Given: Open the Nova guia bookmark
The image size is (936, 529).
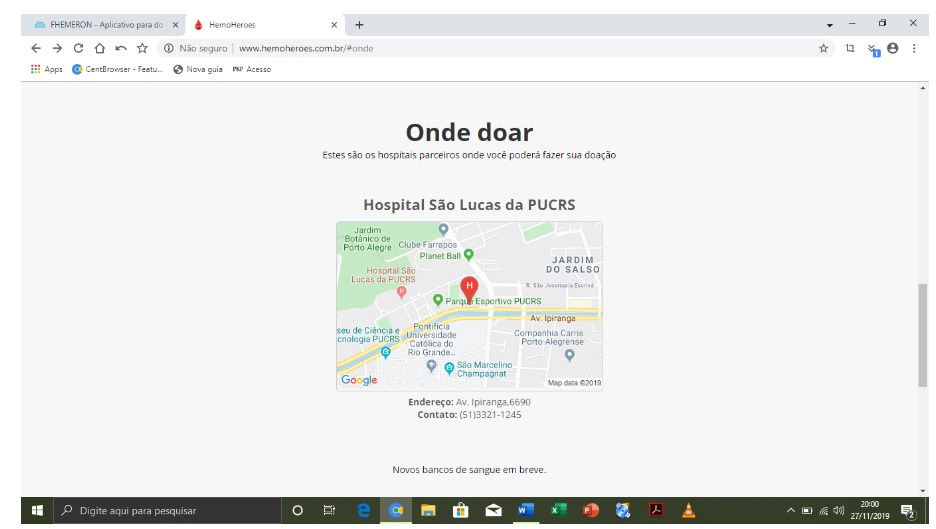Looking at the screenshot, I should click(x=198, y=69).
